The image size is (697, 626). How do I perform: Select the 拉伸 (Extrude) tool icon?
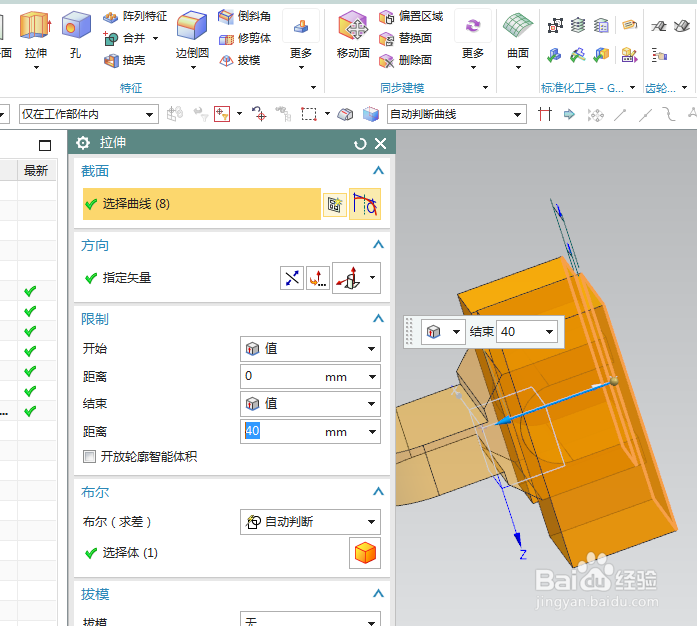(x=36, y=25)
